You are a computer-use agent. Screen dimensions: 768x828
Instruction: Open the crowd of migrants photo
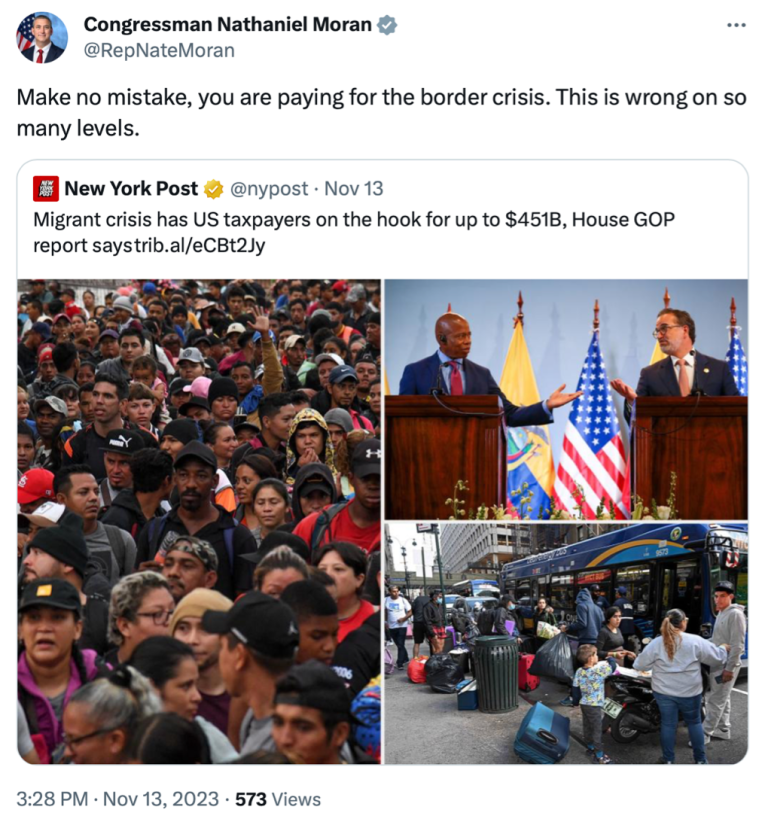pyautogui.click(x=199, y=522)
